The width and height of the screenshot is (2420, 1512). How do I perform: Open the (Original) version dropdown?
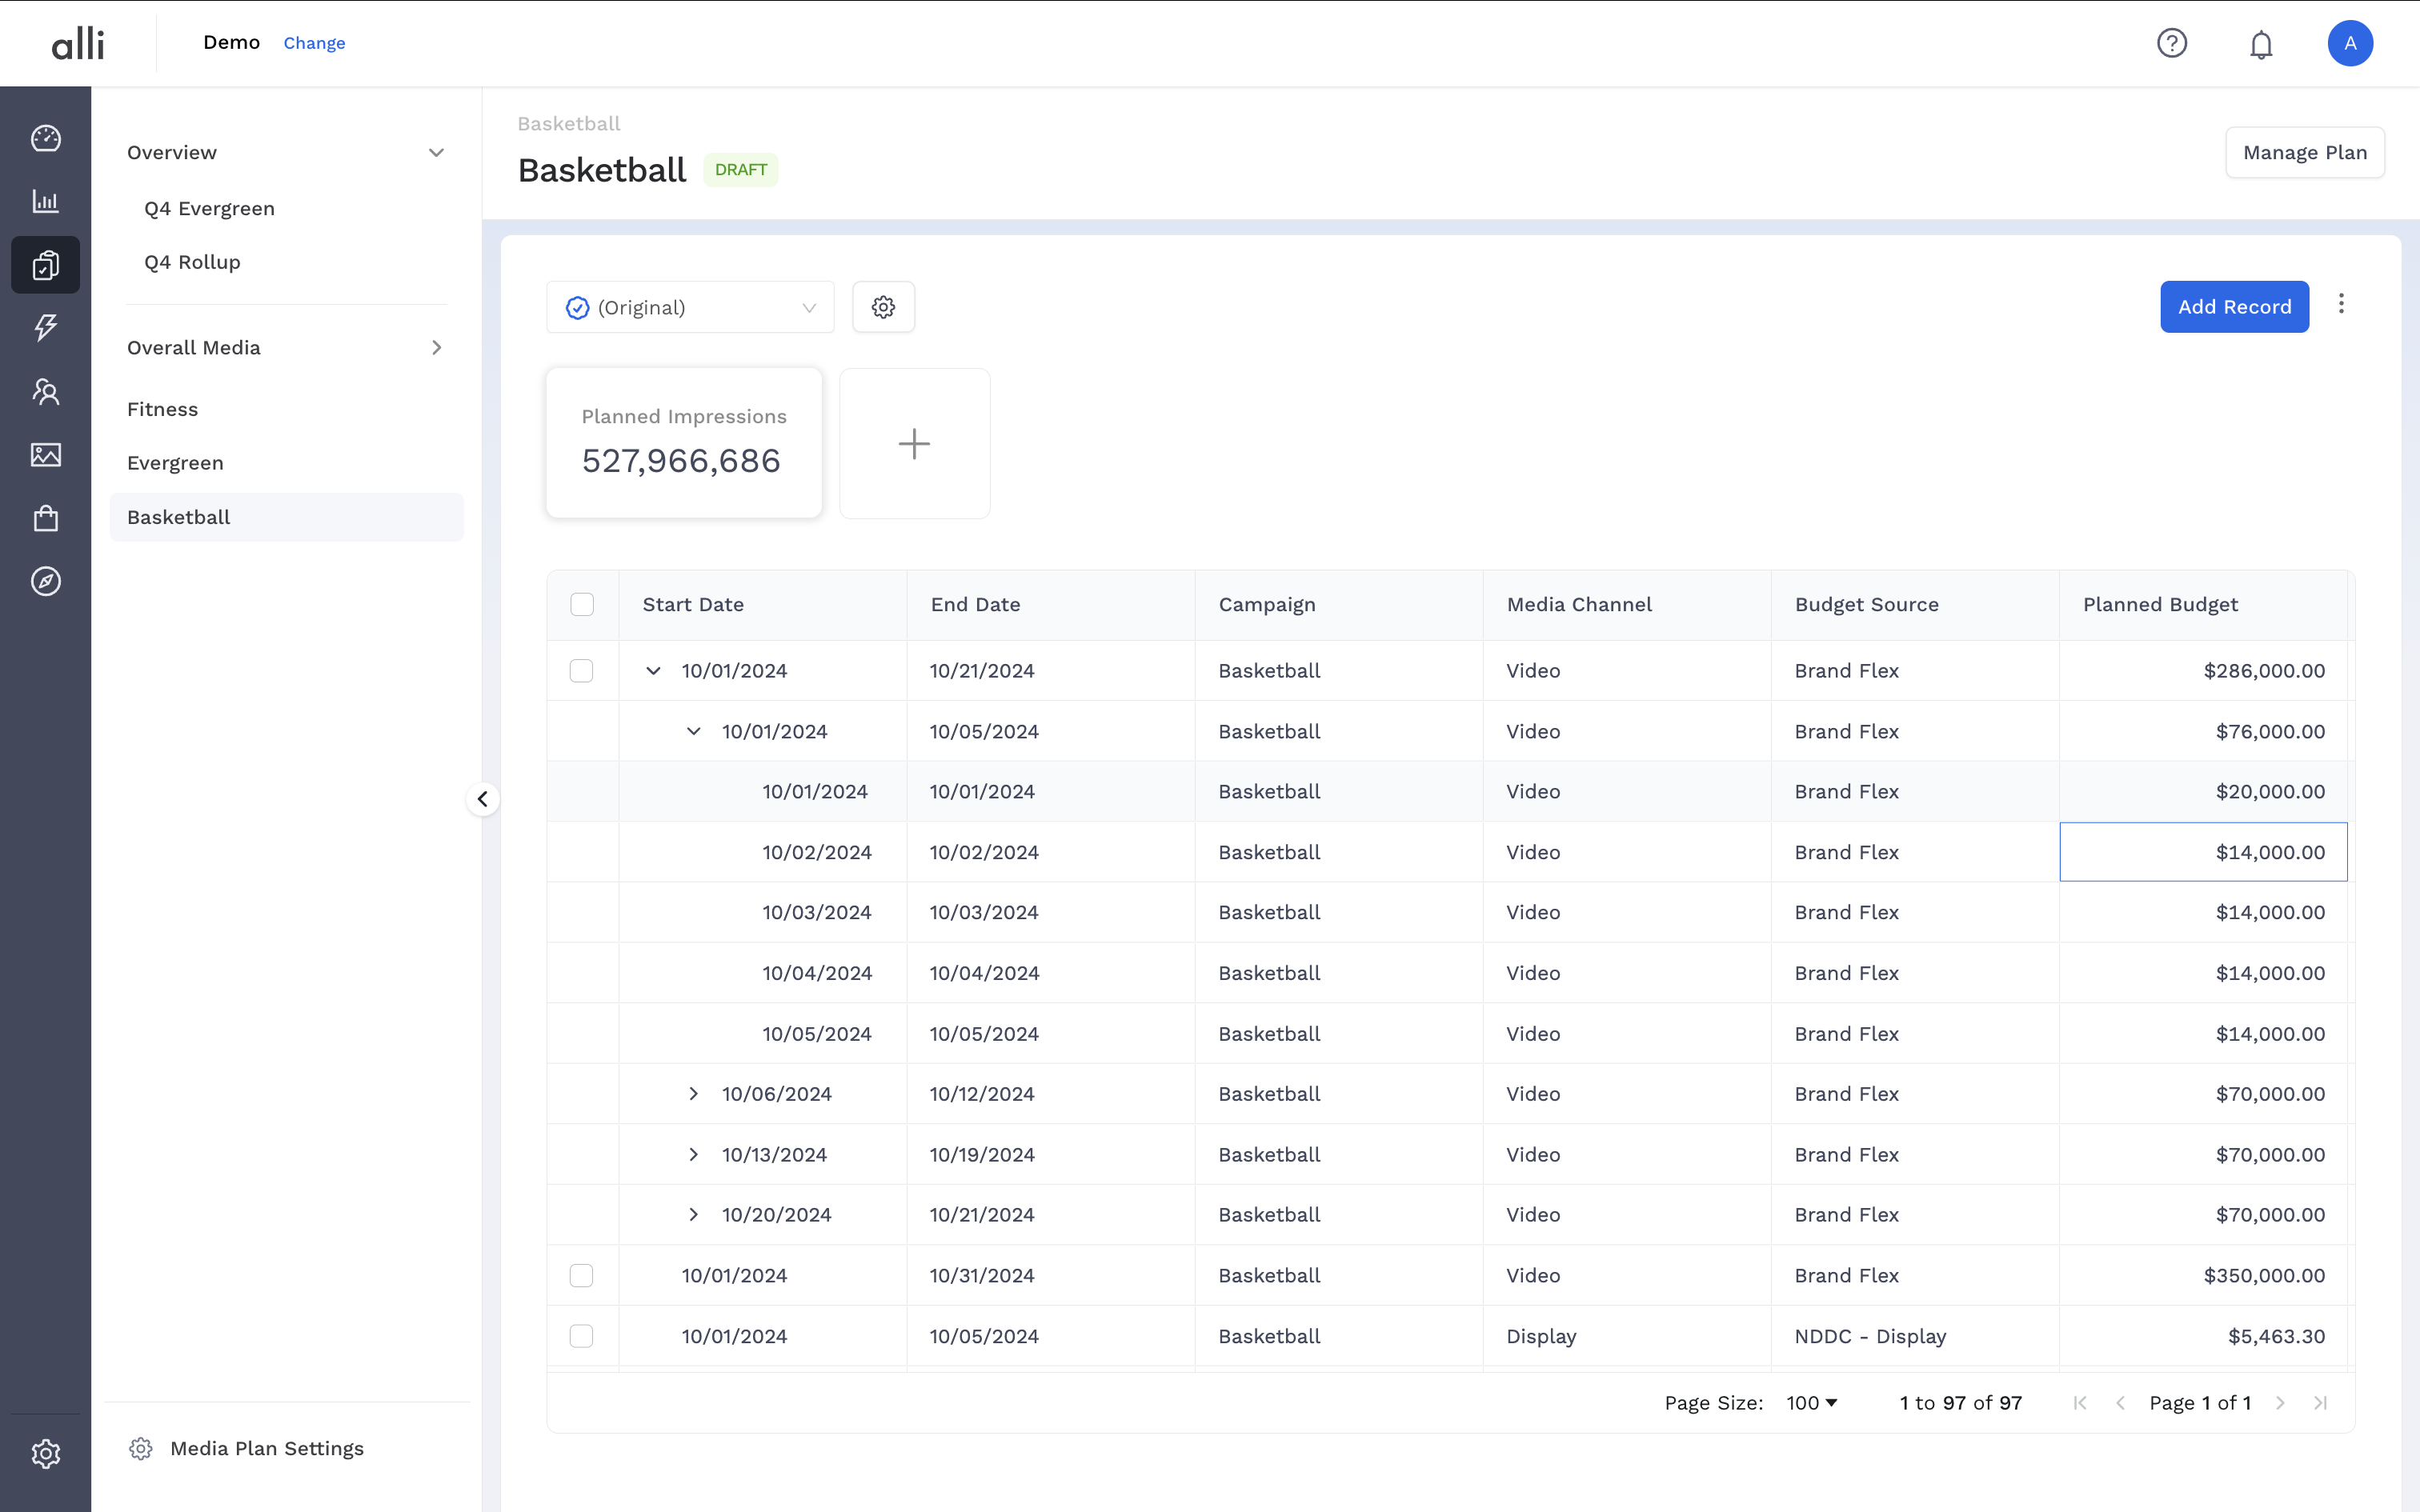point(690,307)
